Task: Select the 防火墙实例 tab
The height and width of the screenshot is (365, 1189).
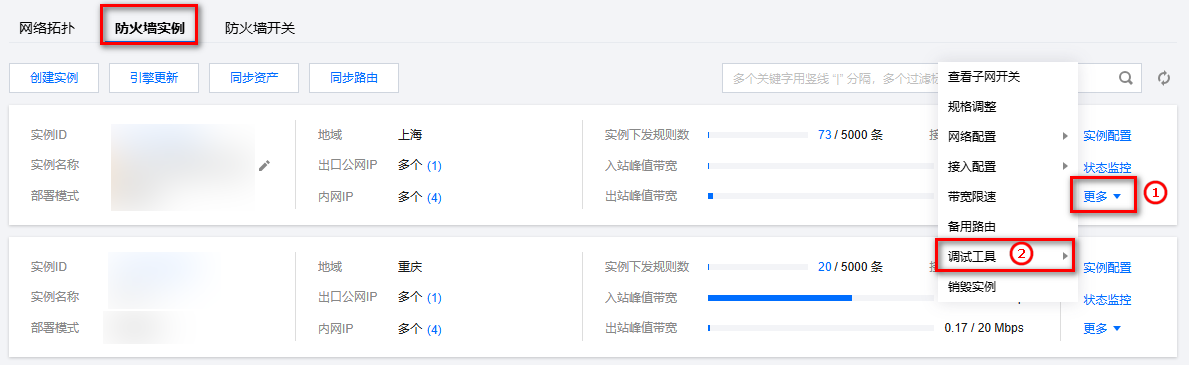Action: coord(149,29)
